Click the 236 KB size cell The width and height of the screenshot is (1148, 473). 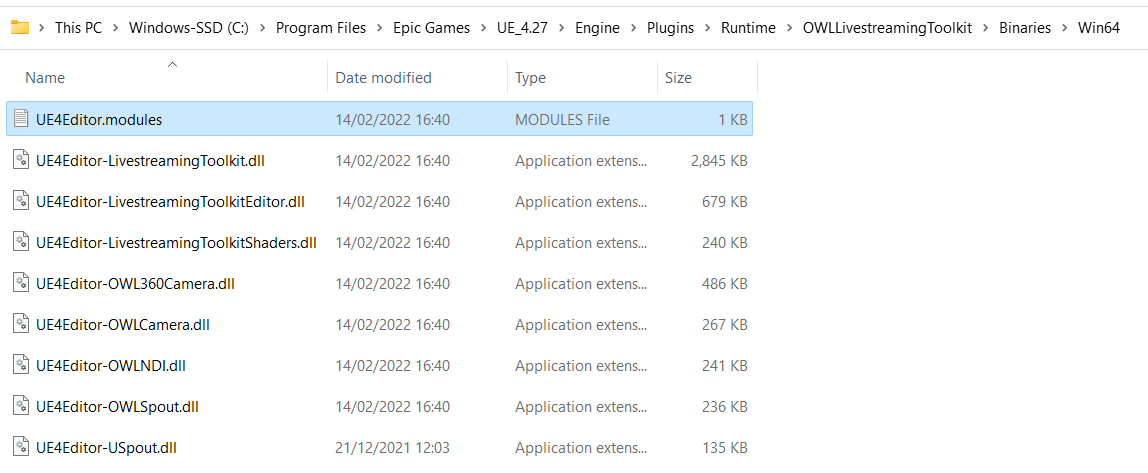pyautogui.click(x=725, y=406)
